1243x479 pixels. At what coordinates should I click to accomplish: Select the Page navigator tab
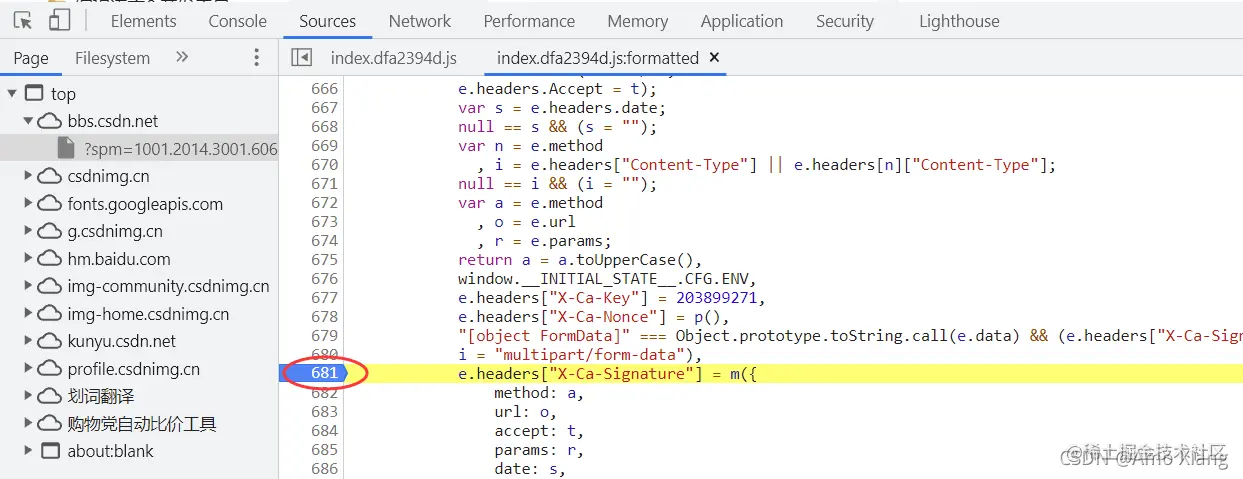tap(31, 58)
